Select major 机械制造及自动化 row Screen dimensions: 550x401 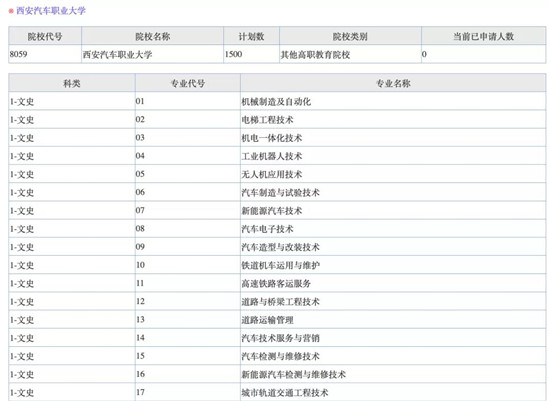(x=277, y=101)
